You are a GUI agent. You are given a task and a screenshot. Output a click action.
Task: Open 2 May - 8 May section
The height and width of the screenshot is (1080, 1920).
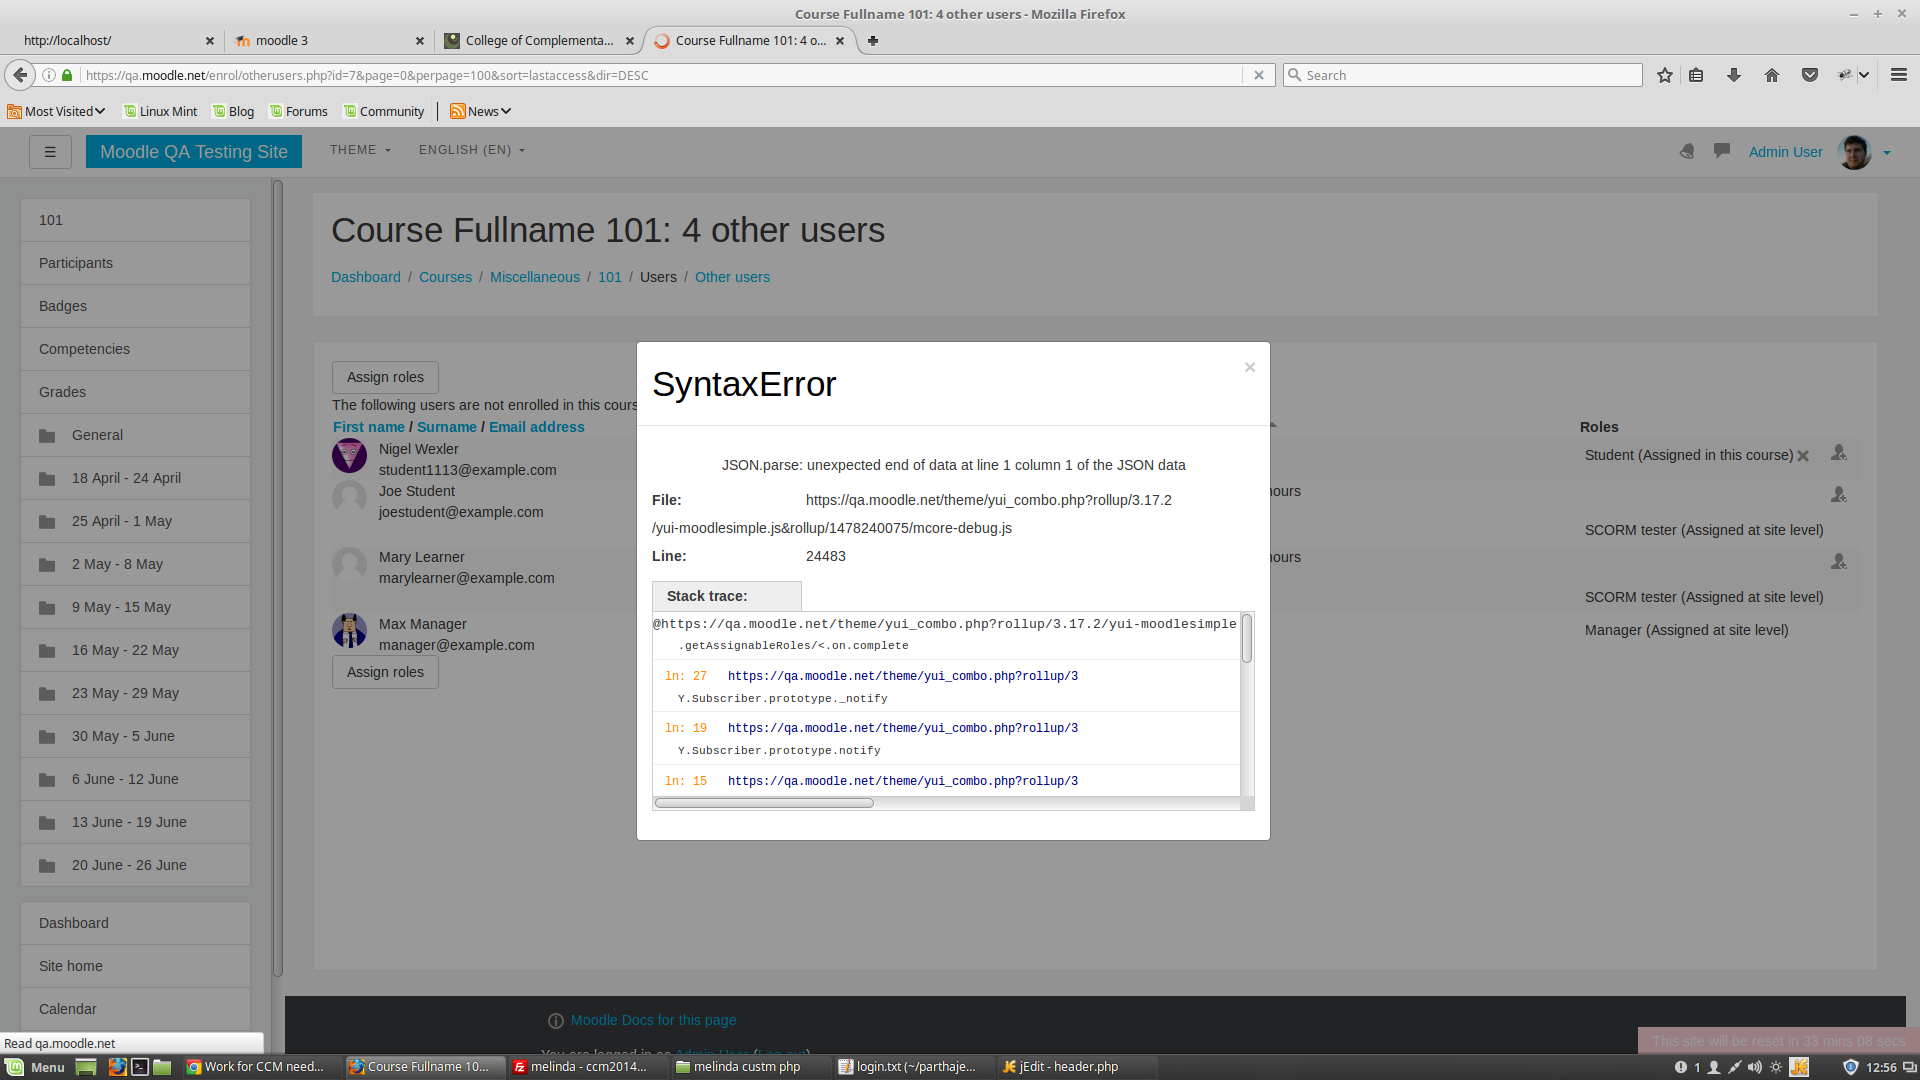135,564
